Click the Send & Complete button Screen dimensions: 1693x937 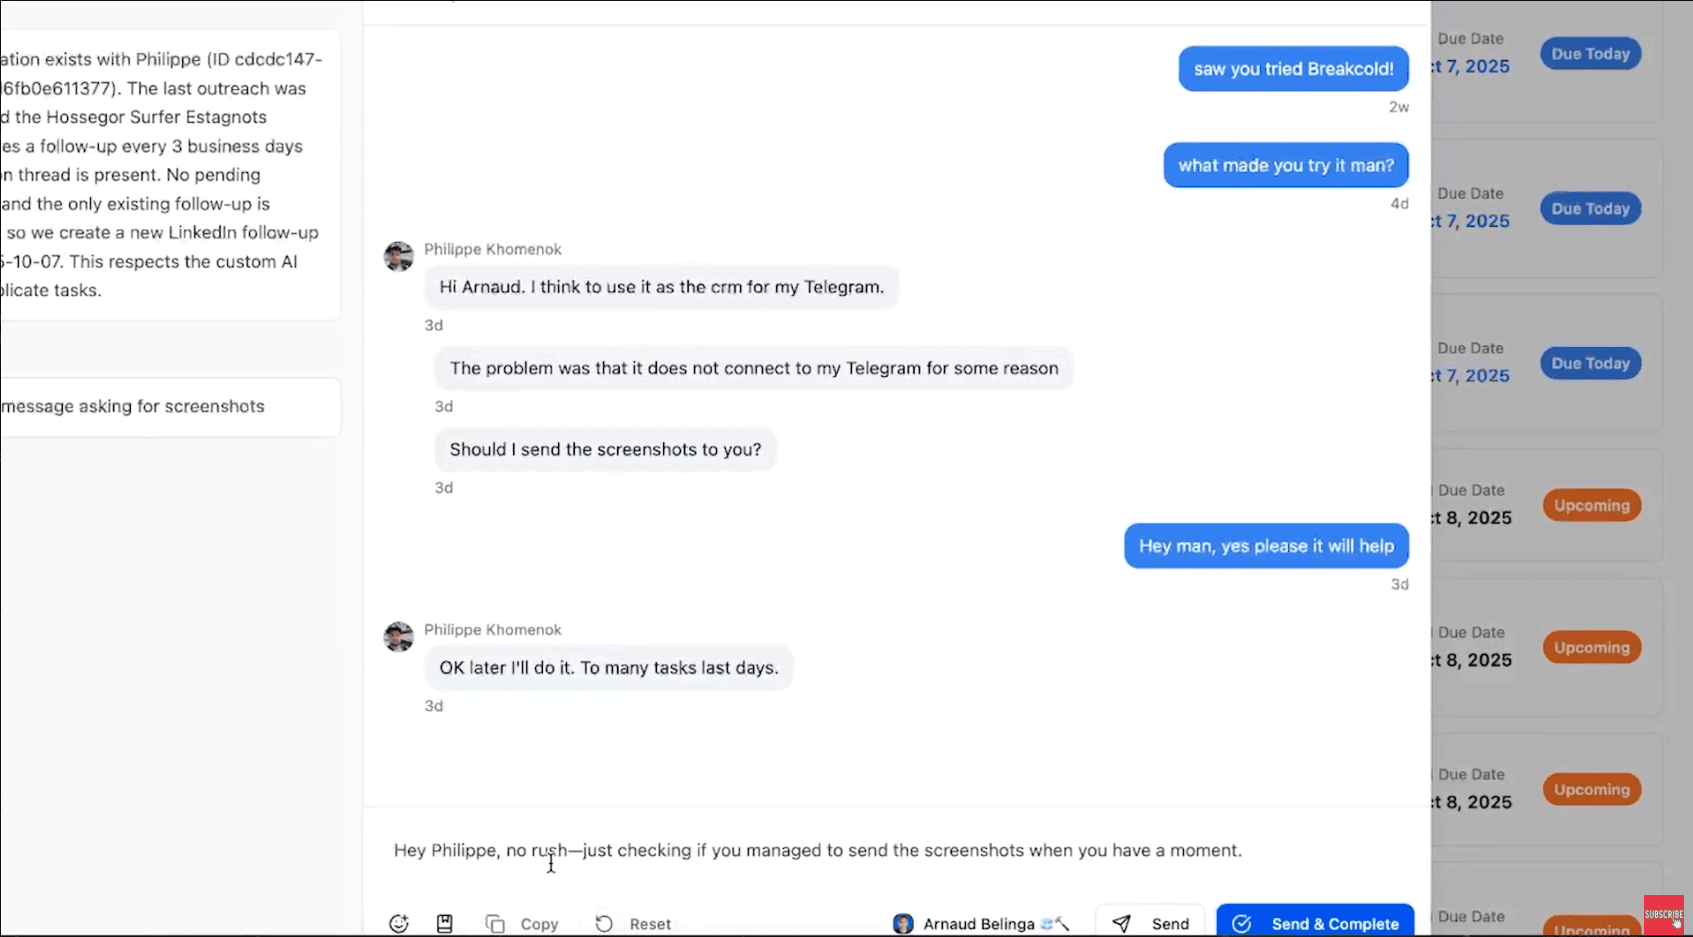[x=1315, y=923]
